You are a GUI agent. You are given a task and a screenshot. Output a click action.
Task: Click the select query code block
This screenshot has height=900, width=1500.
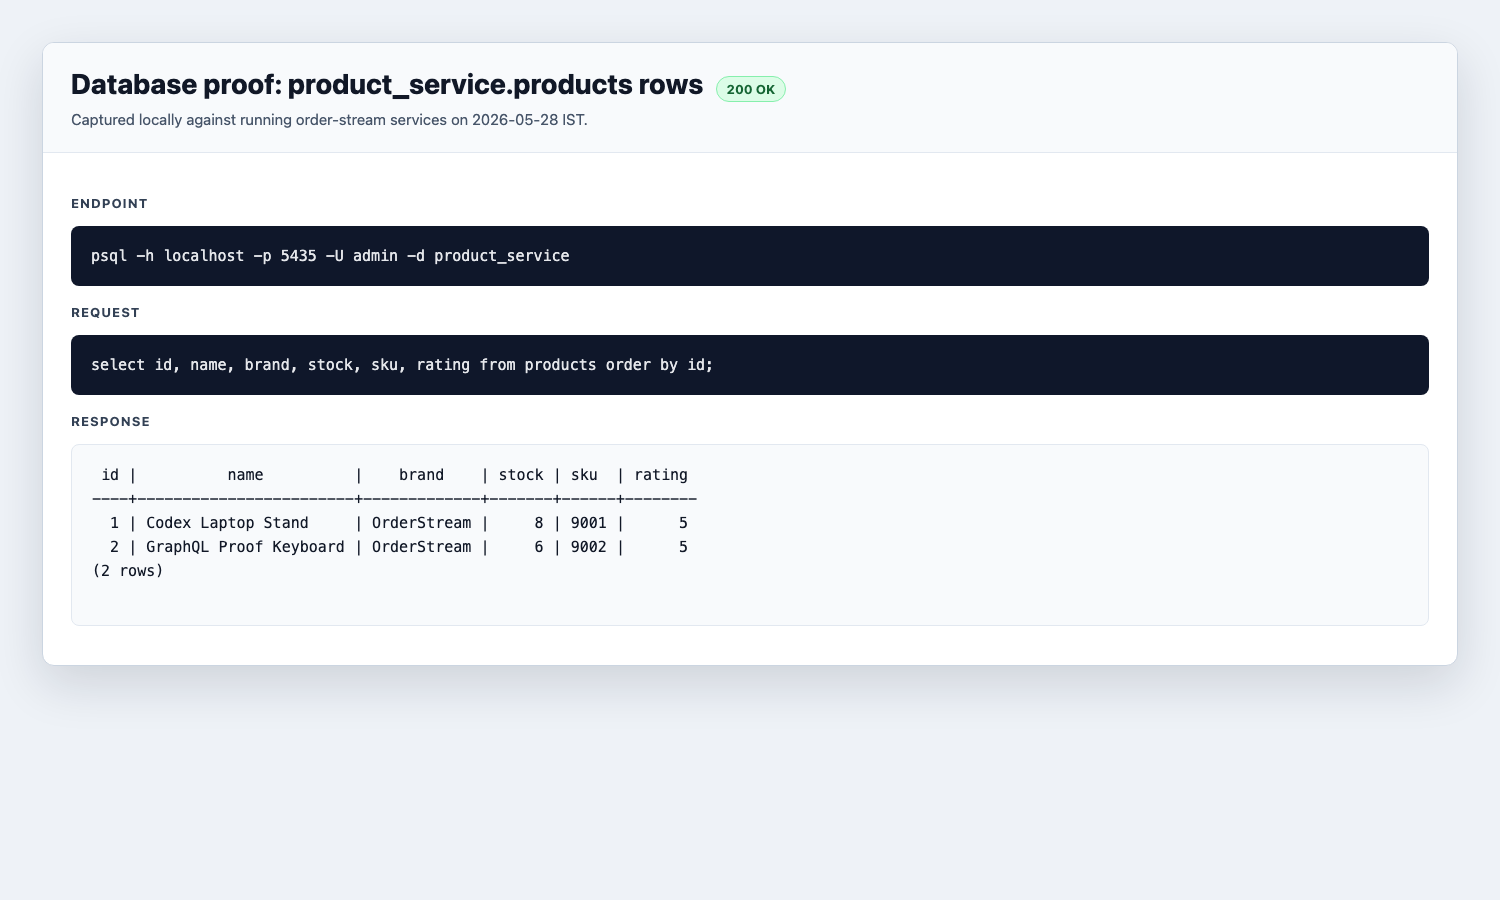[x=750, y=365]
